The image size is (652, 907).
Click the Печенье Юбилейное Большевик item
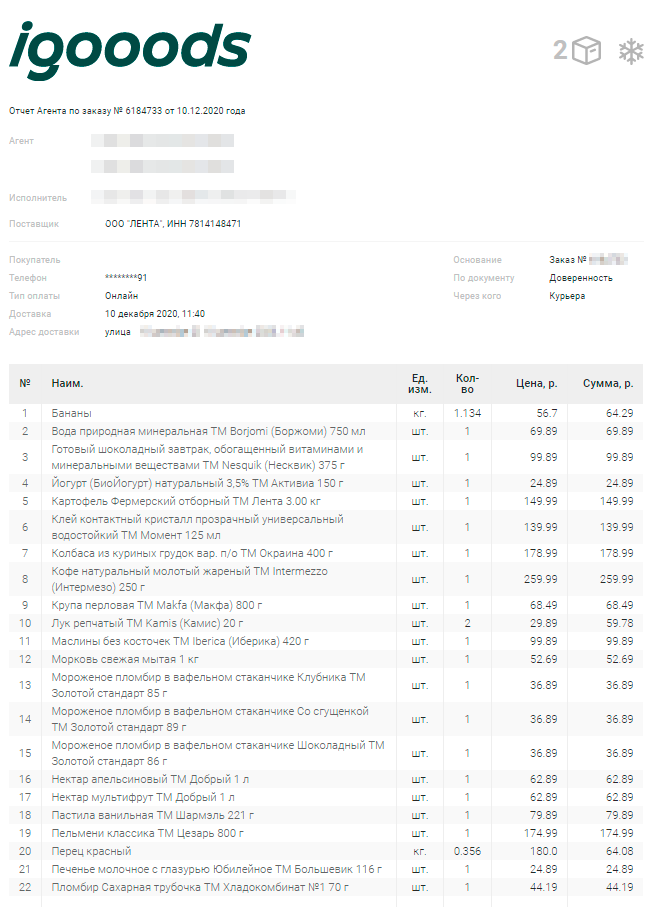pos(216,869)
